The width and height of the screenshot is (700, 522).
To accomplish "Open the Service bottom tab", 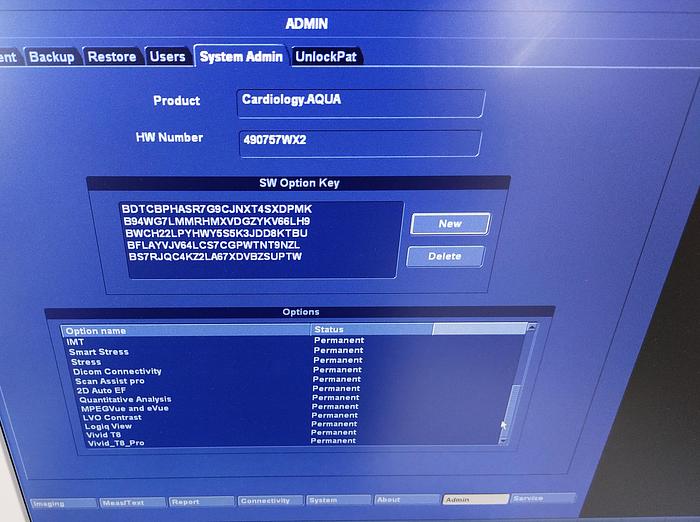I will coord(543,498).
